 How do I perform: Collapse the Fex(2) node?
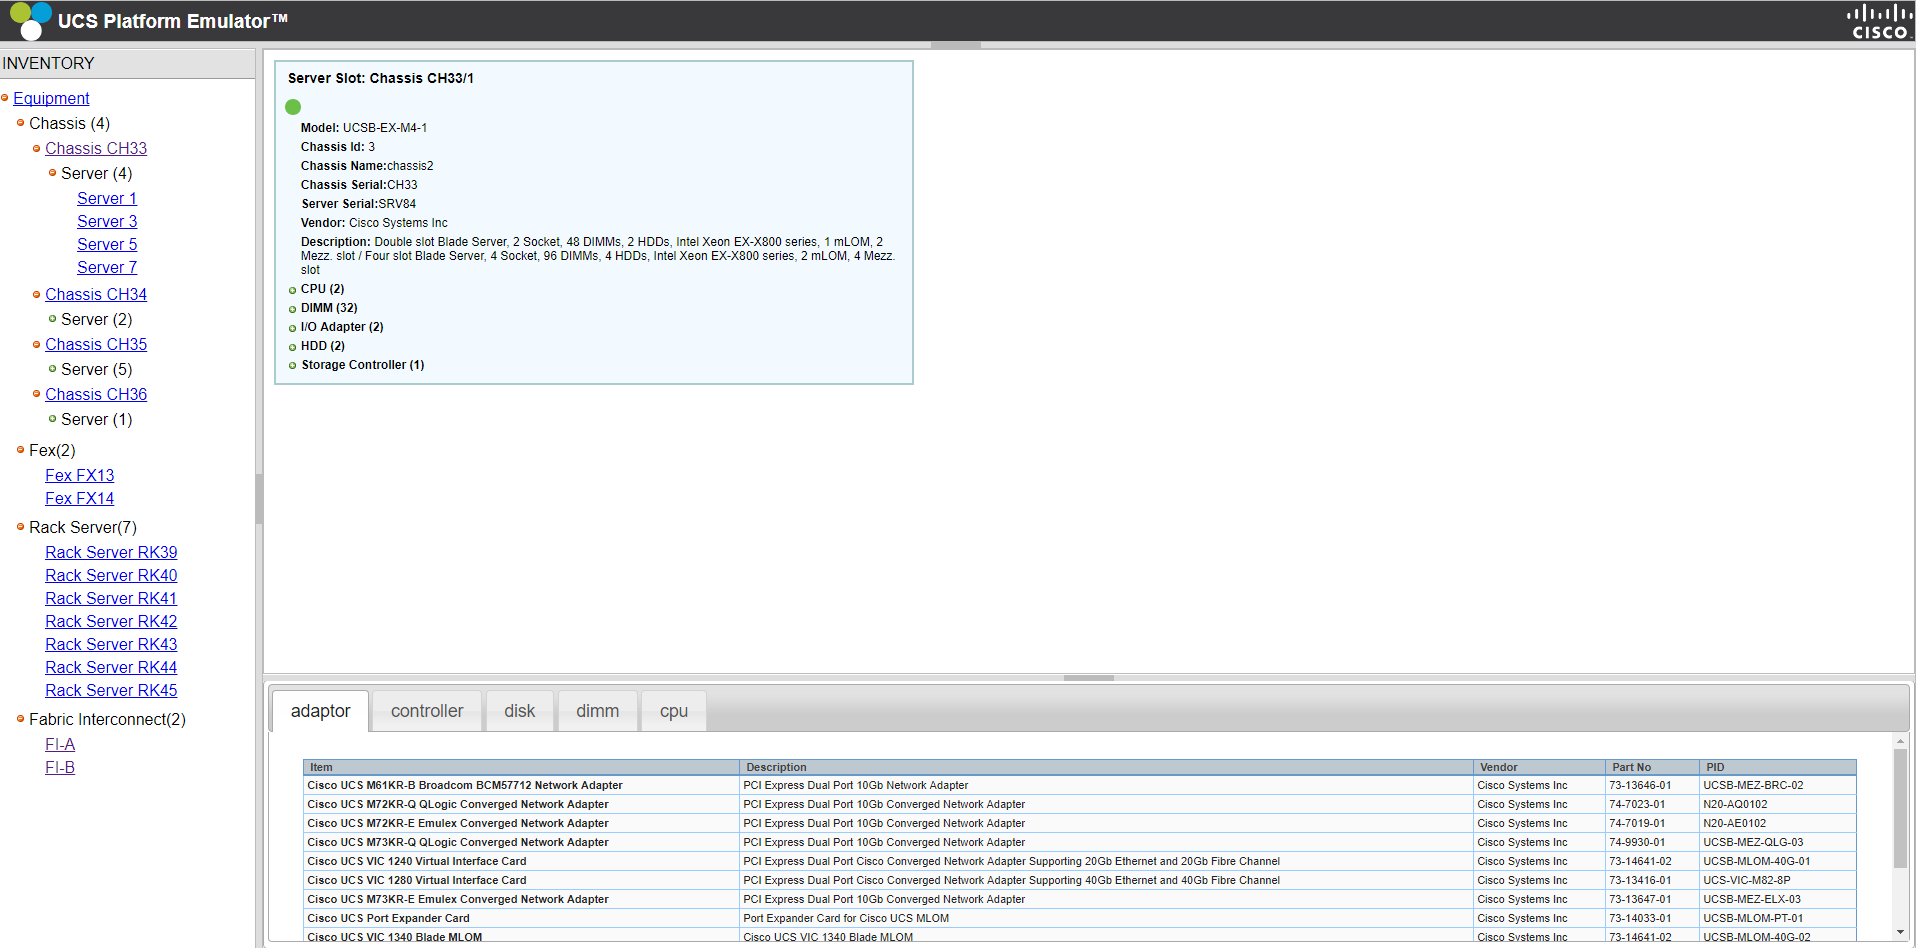click(x=20, y=449)
